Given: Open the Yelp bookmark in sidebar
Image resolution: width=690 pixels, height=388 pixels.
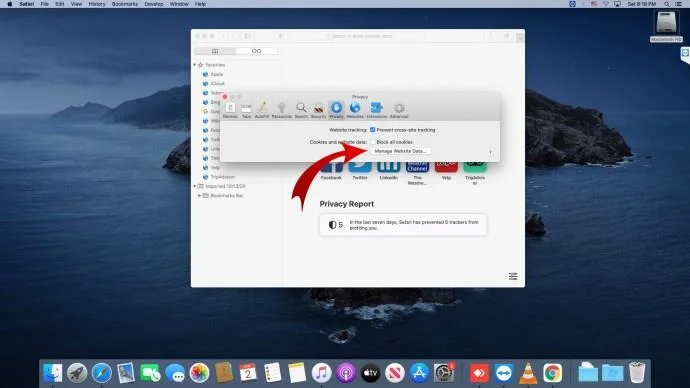Looking at the screenshot, I should [211, 168].
